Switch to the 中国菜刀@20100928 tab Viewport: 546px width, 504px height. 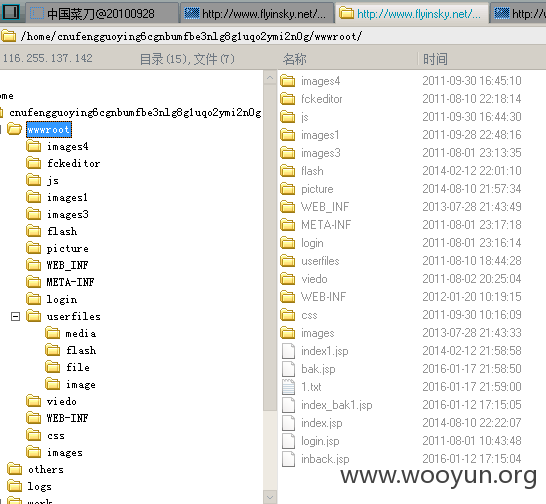point(102,13)
